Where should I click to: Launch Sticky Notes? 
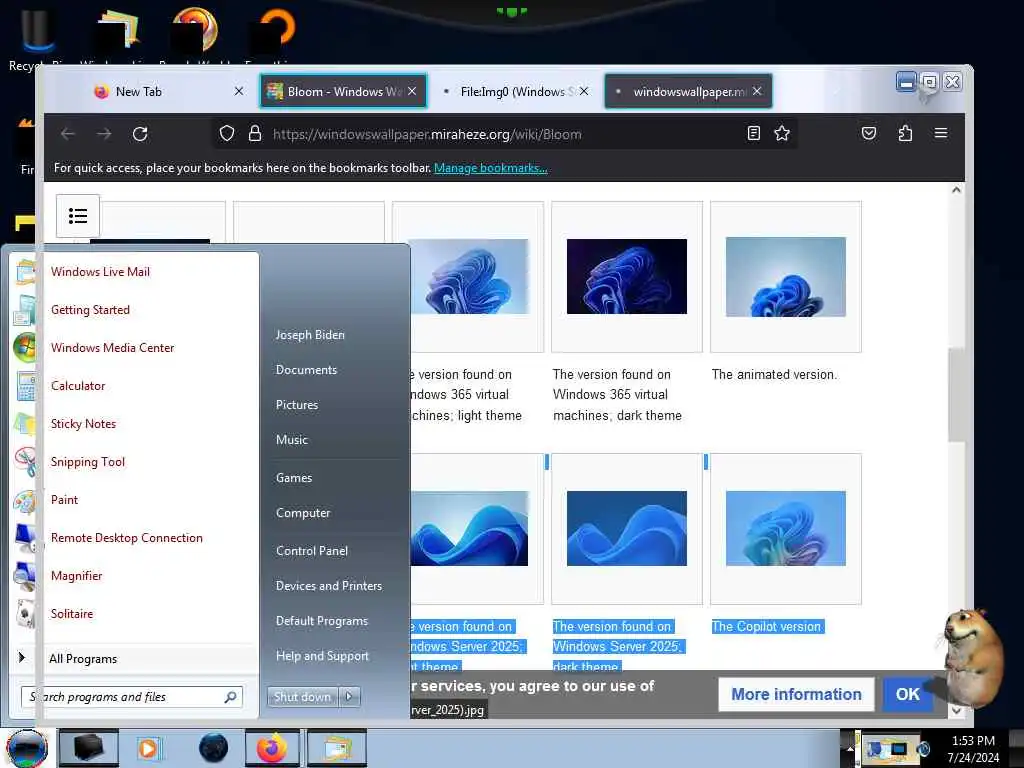(84, 424)
